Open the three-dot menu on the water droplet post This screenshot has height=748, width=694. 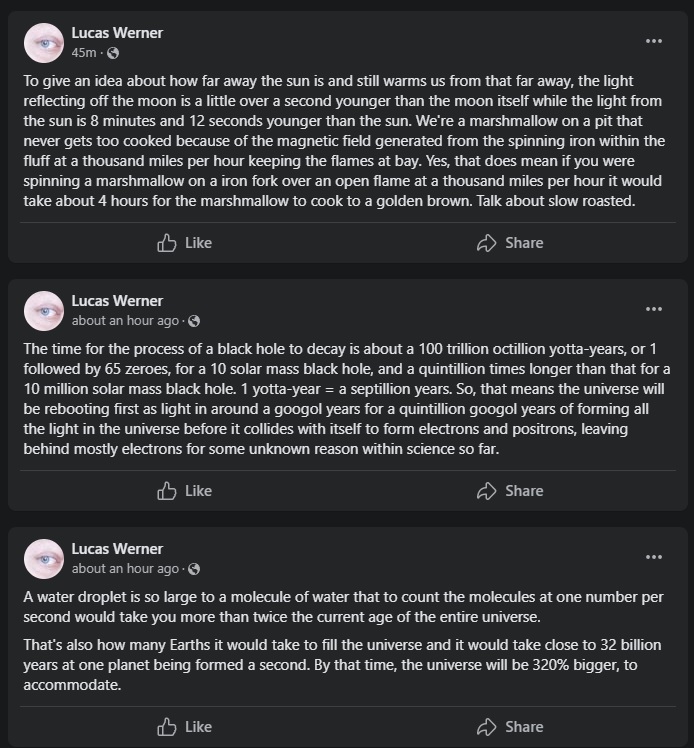[x=653, y=557]
